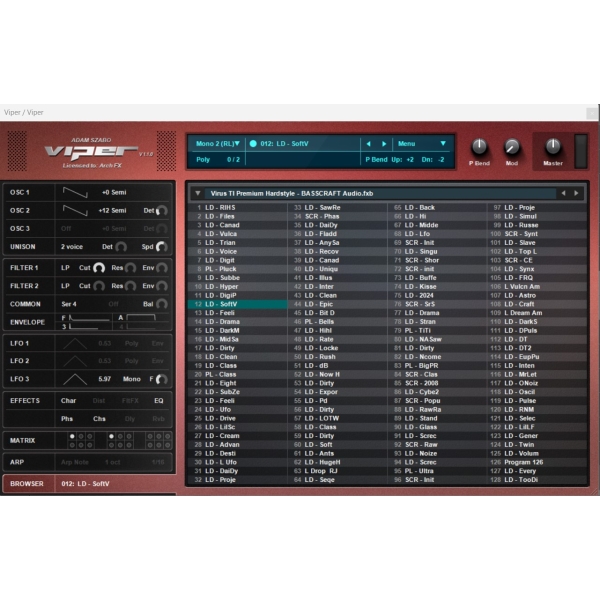Toggle the Dly delay effect
Viewport: 600px width, 600px height.
(x=130, y=419)
